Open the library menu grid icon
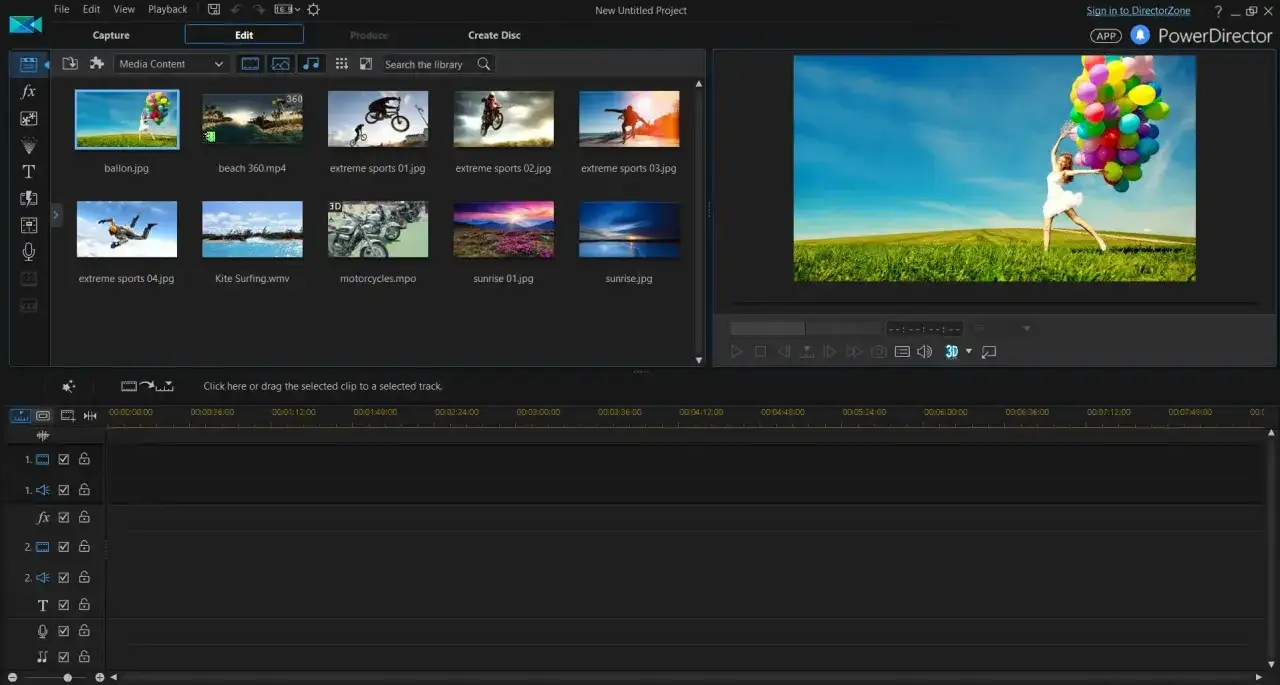This screenshot has height=685, width=1280. pos(342,64)
